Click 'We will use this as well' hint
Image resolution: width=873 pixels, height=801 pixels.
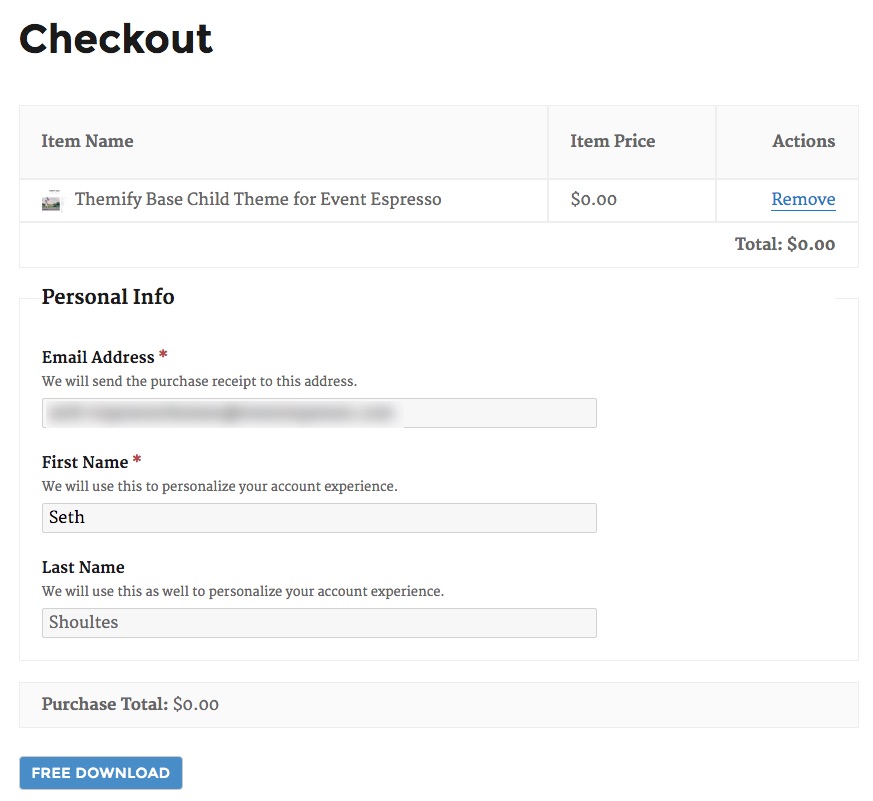point(243,591)
